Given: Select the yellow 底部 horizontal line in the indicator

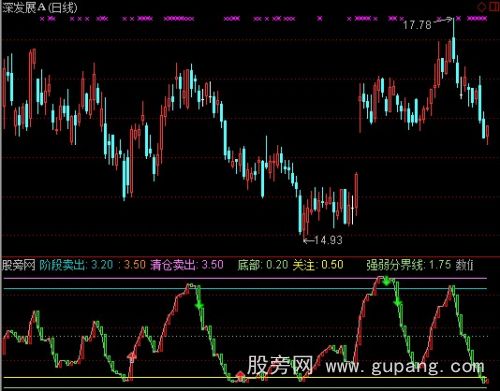Looking at the screenshot, I should click(x=244, y=378).
